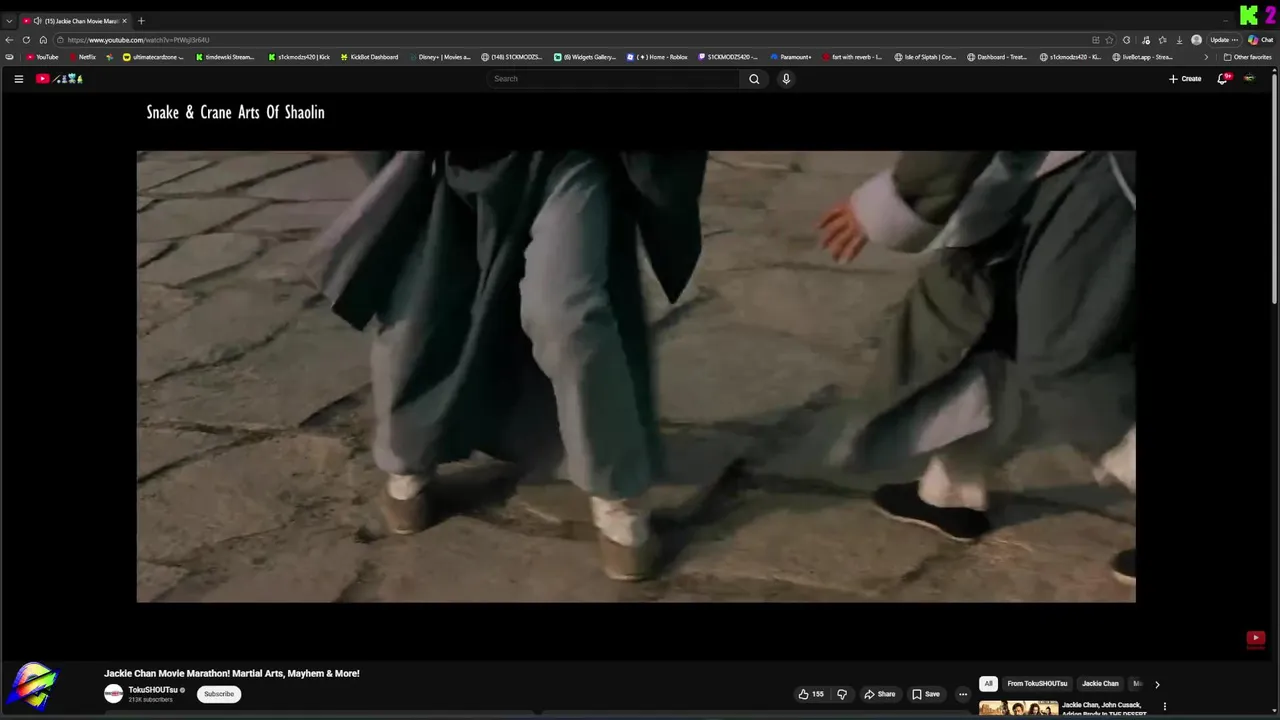This screenshot has height=720, width=1280.
Task: Open the Netflix bookmark
Action: pos(82,57)
